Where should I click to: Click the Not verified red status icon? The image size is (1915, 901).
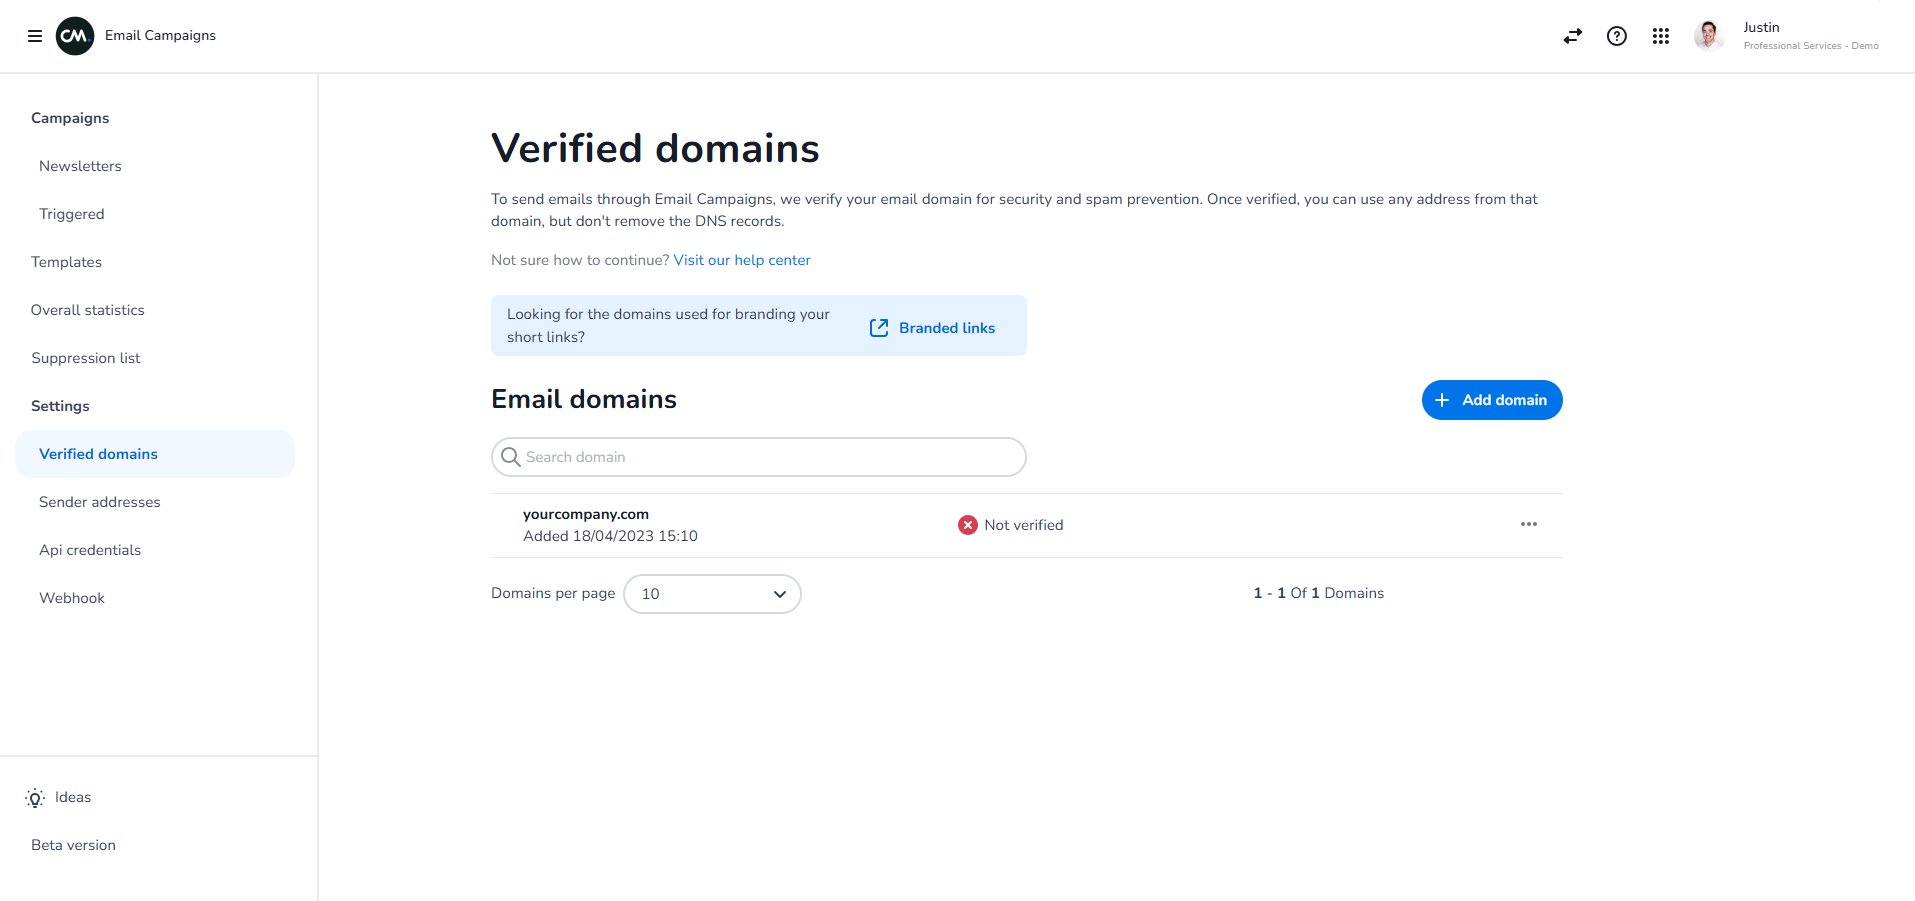coord(966,524)
